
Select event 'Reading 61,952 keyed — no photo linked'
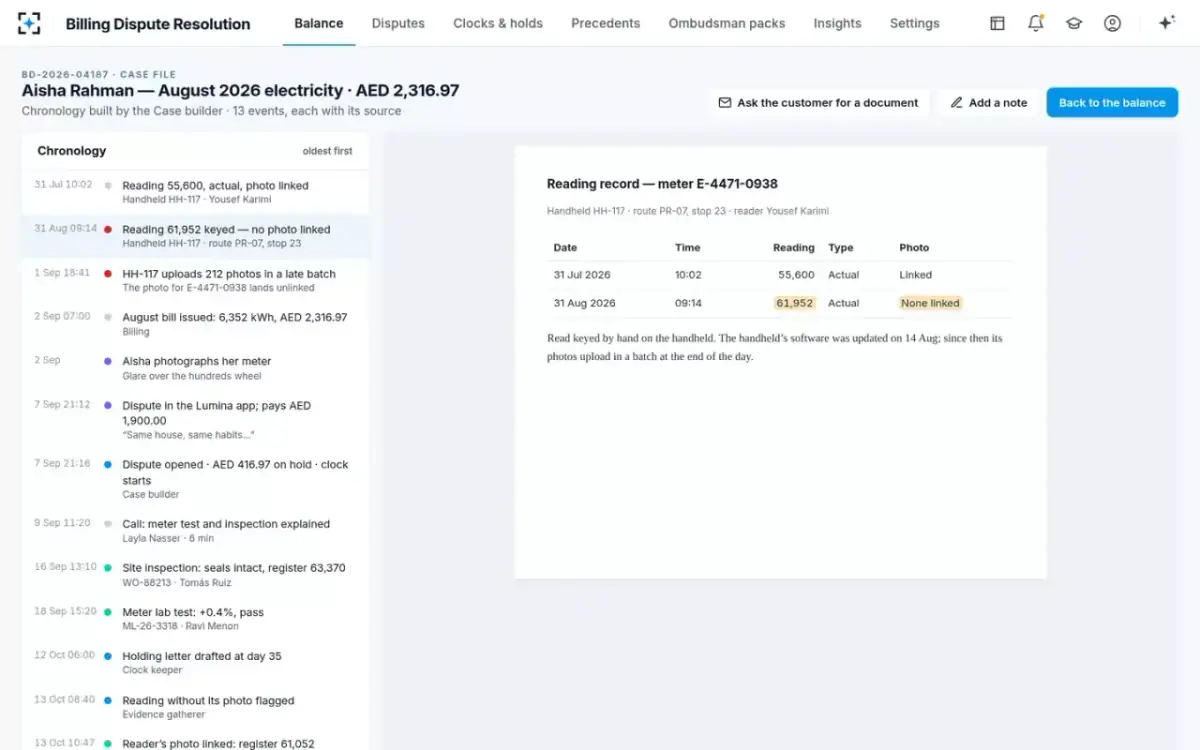click(195, 236)
